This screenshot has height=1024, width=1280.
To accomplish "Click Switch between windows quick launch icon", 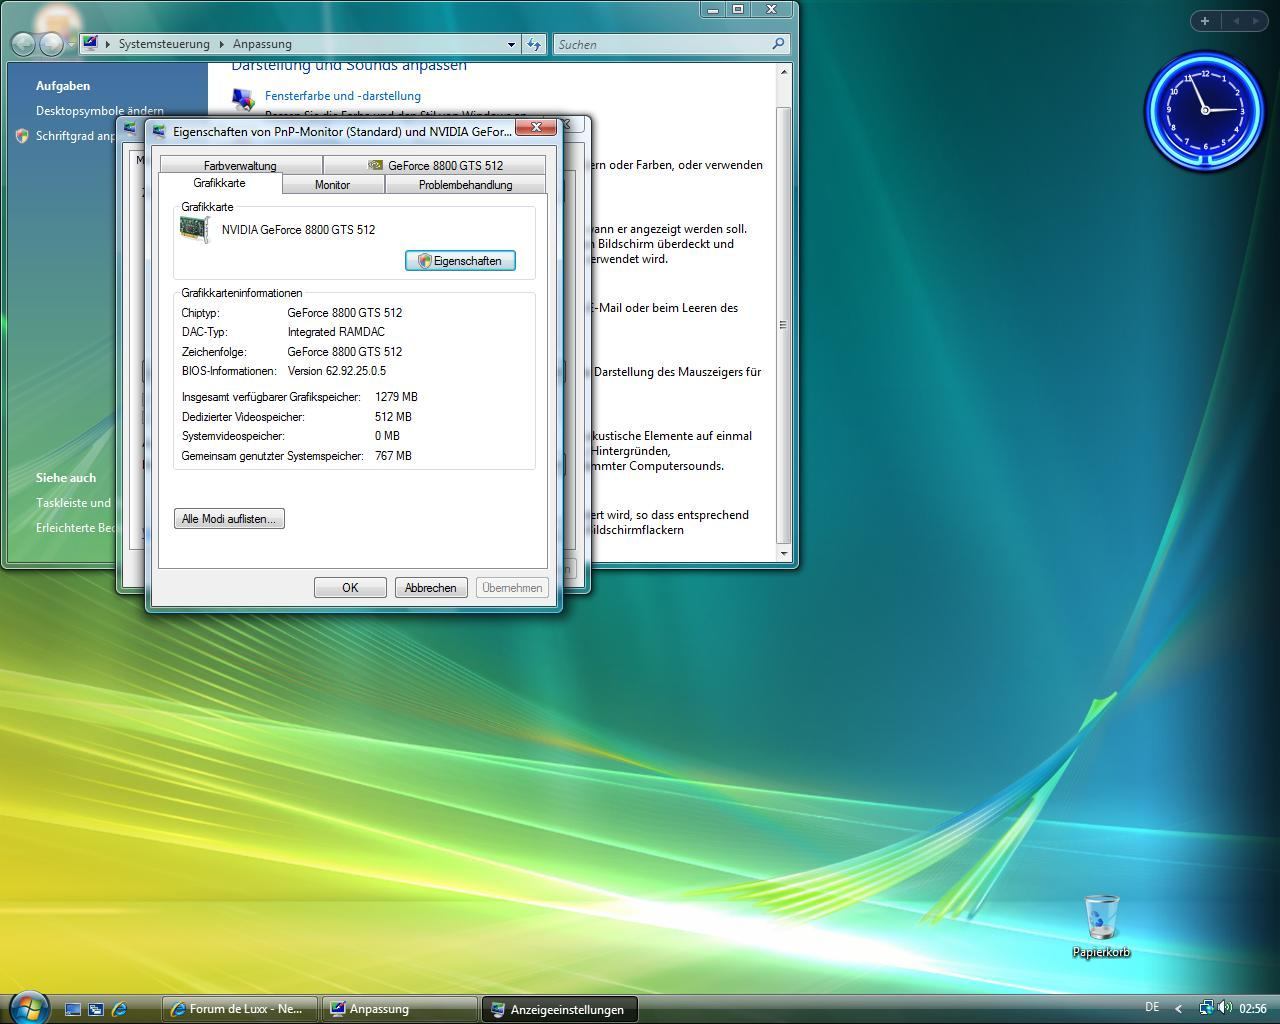I will (x=96, y=1009).
